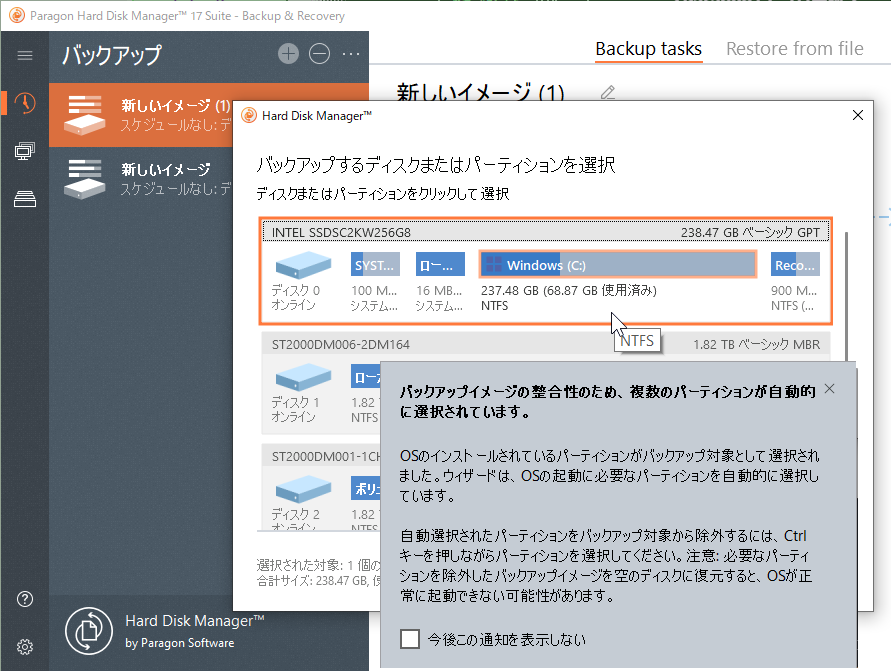The image size is (891, 671).
Task: Select the Backup clock icon in sidebar
Action: (x=25, y=103)
